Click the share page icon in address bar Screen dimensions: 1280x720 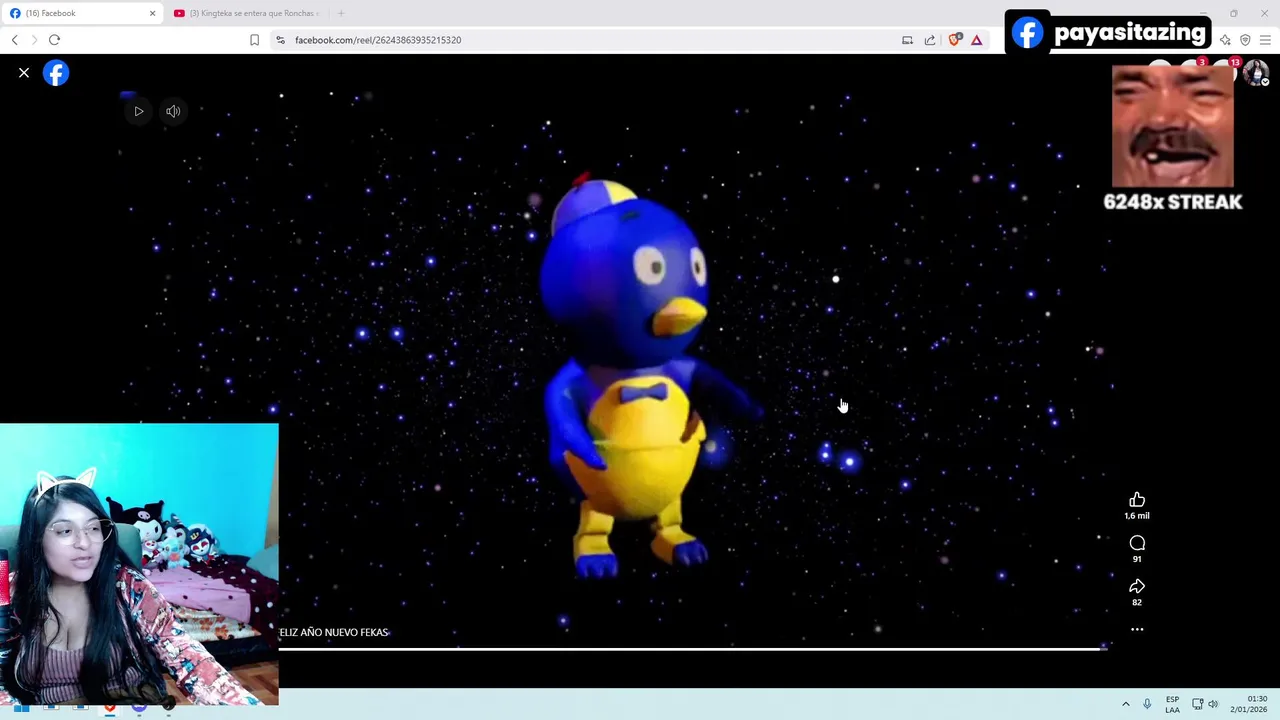click(930, 40)
